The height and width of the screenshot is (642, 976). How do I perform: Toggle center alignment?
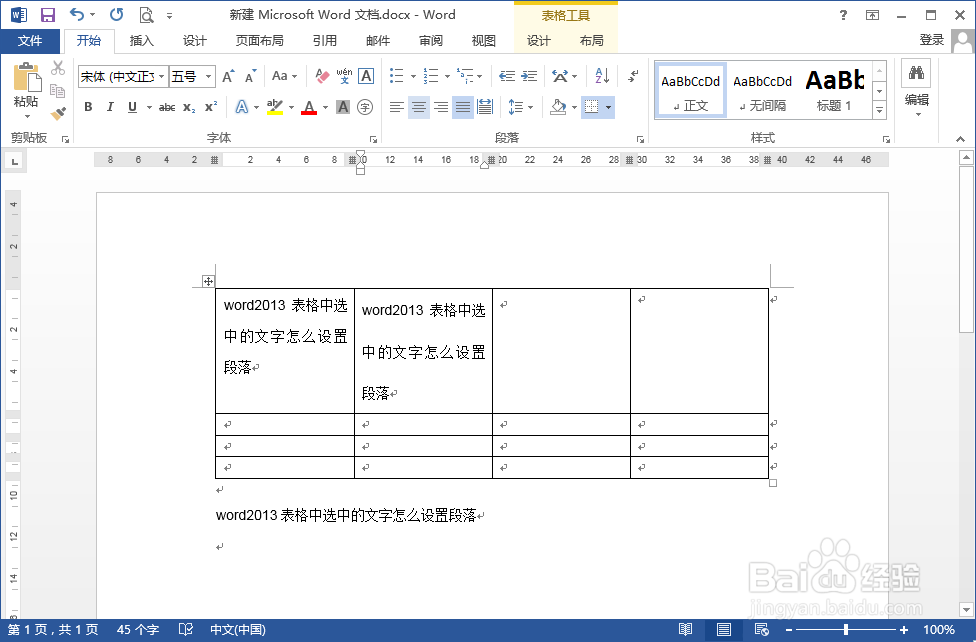coord(419,107)
